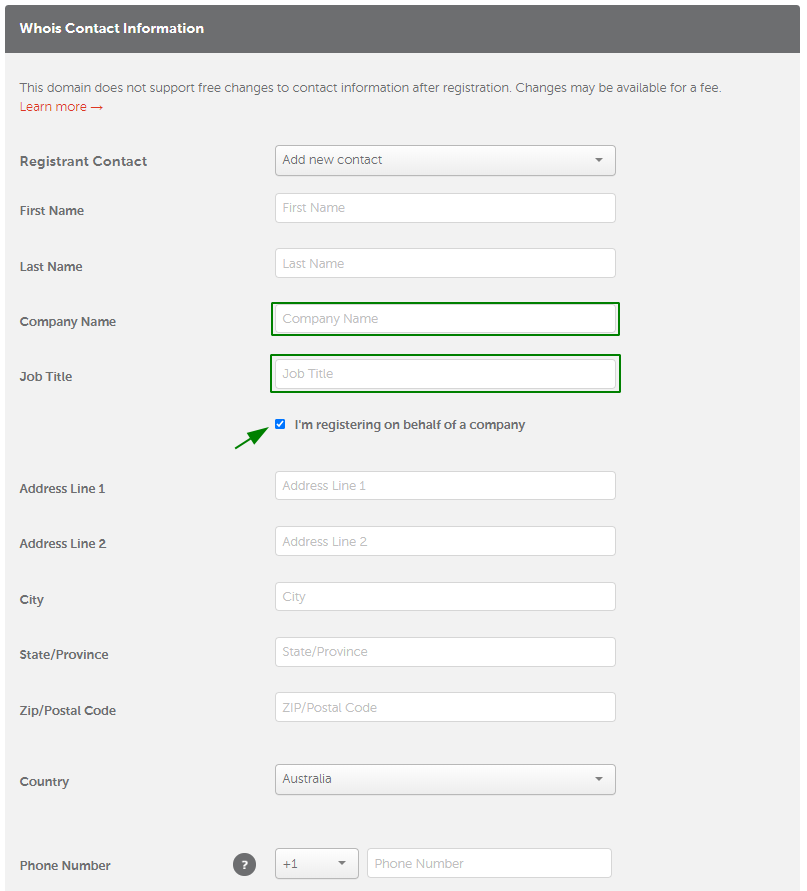Screen dimensions: 807x891
Task: Click into the First Name field
Action: (445, 208)
